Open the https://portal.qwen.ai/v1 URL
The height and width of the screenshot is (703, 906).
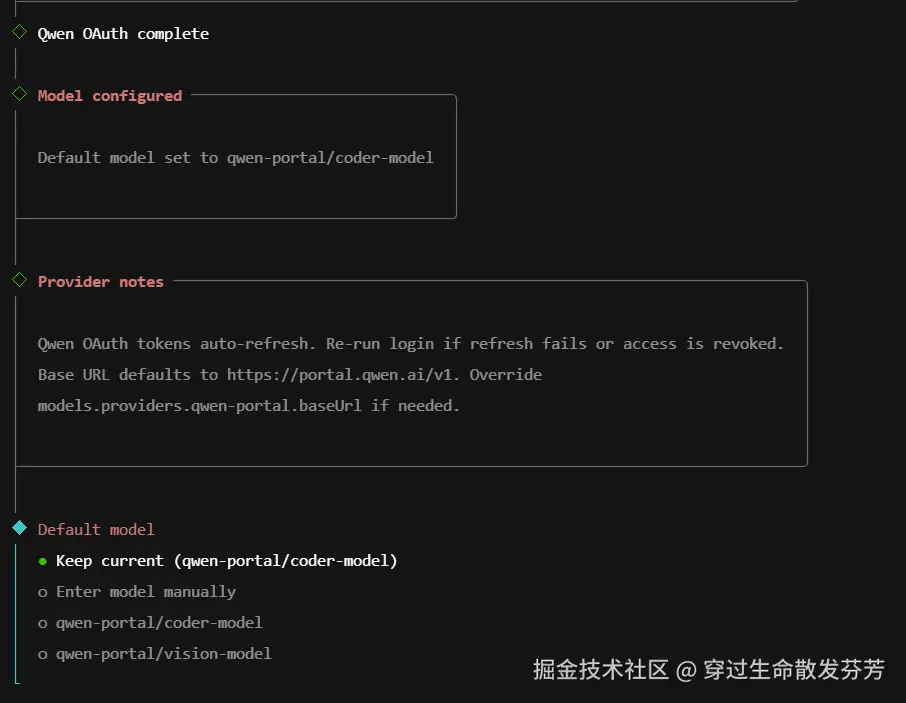pyautogui.click(x=343, y=375)
